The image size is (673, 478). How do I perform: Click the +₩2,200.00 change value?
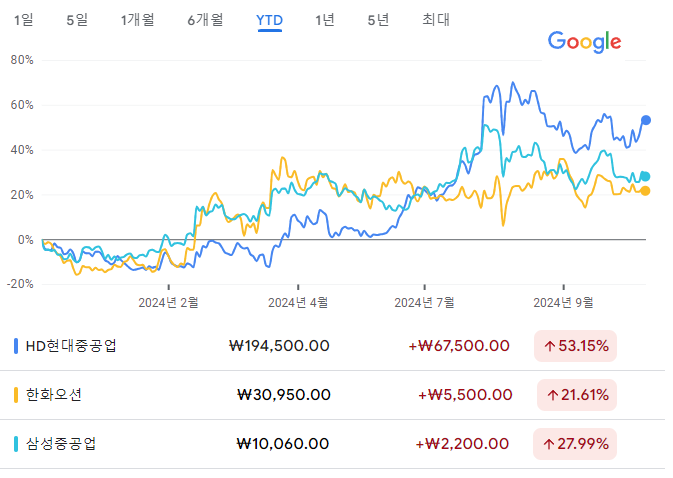[462, 444]
